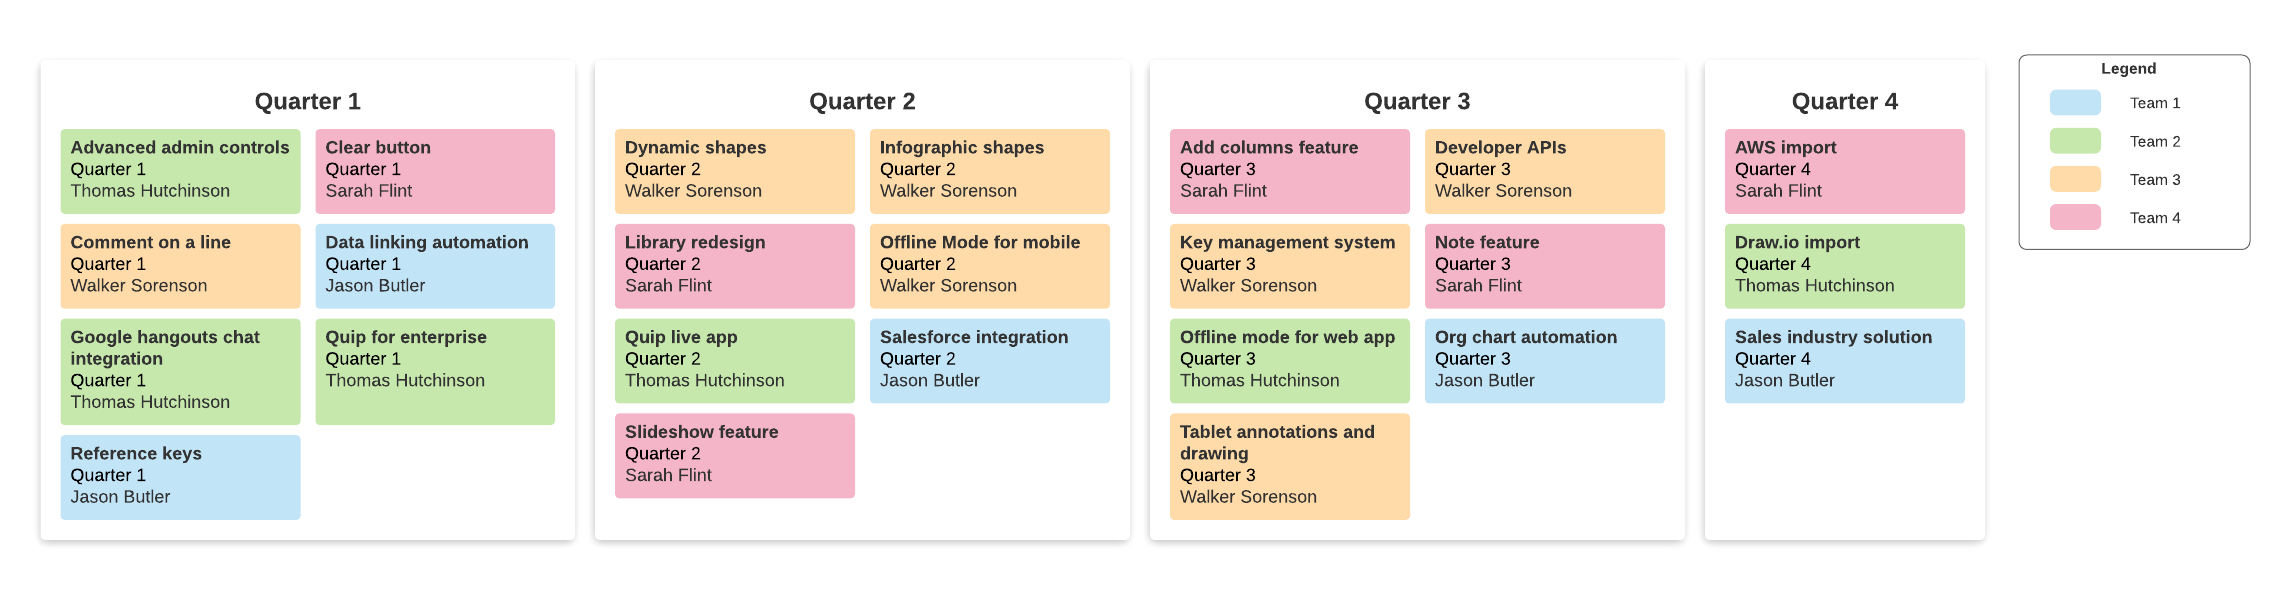Click the Draw.io import card

(1844, 265)
